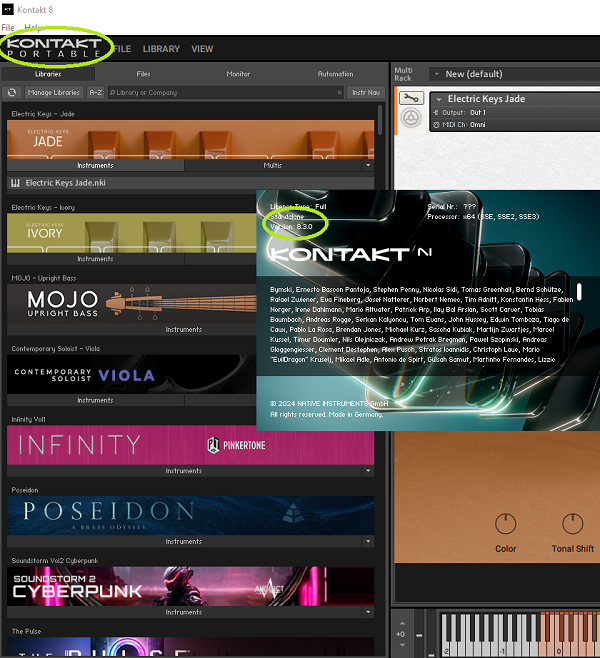This screenshot has width=600, height=658.
Task: Click the Color knob
Action: coord(506,524)
